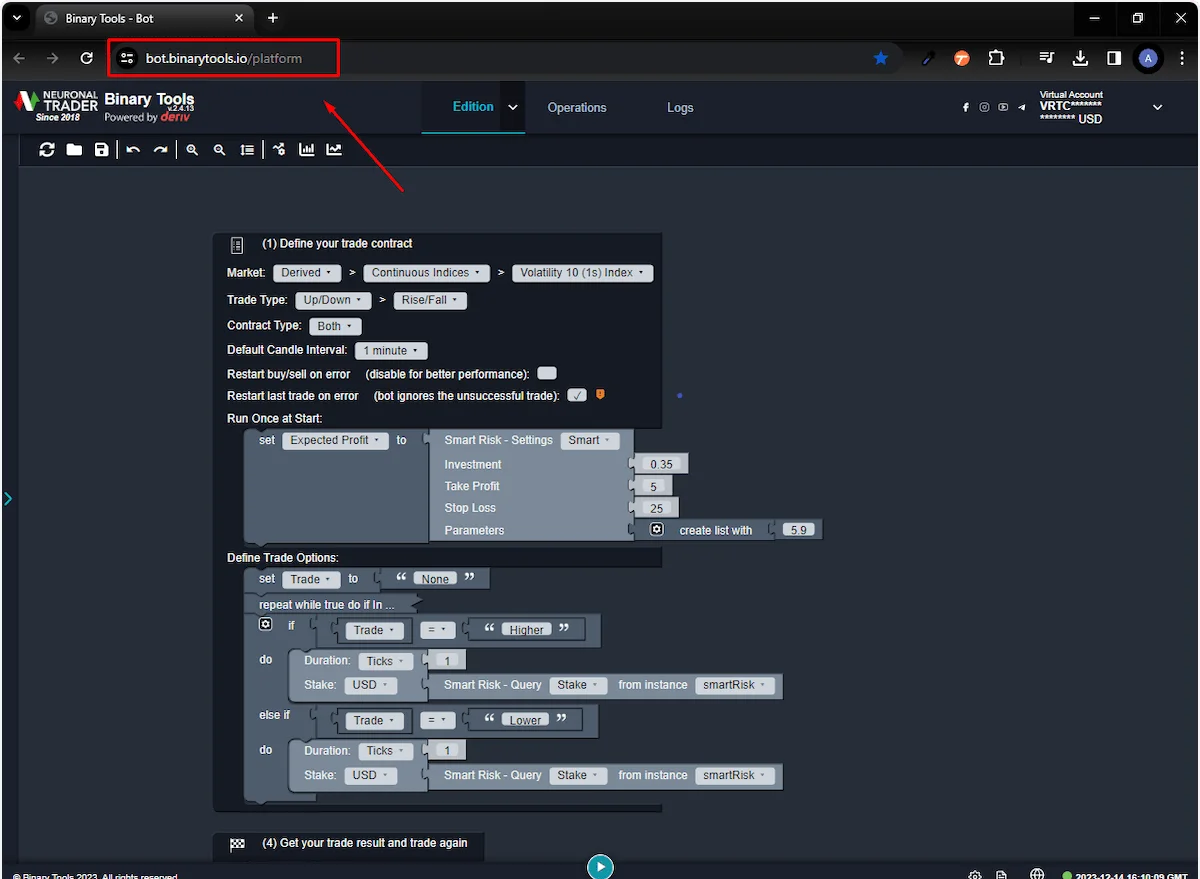Undo the last block change

pyautogui.click(x=133, y=150)
